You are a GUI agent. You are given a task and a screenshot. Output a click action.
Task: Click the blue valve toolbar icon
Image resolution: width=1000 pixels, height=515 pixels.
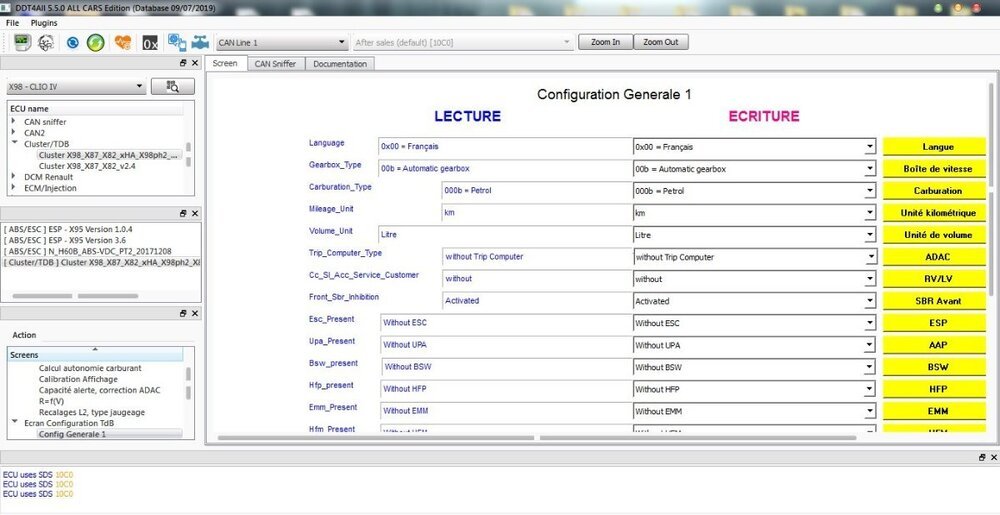coord(201,43)
